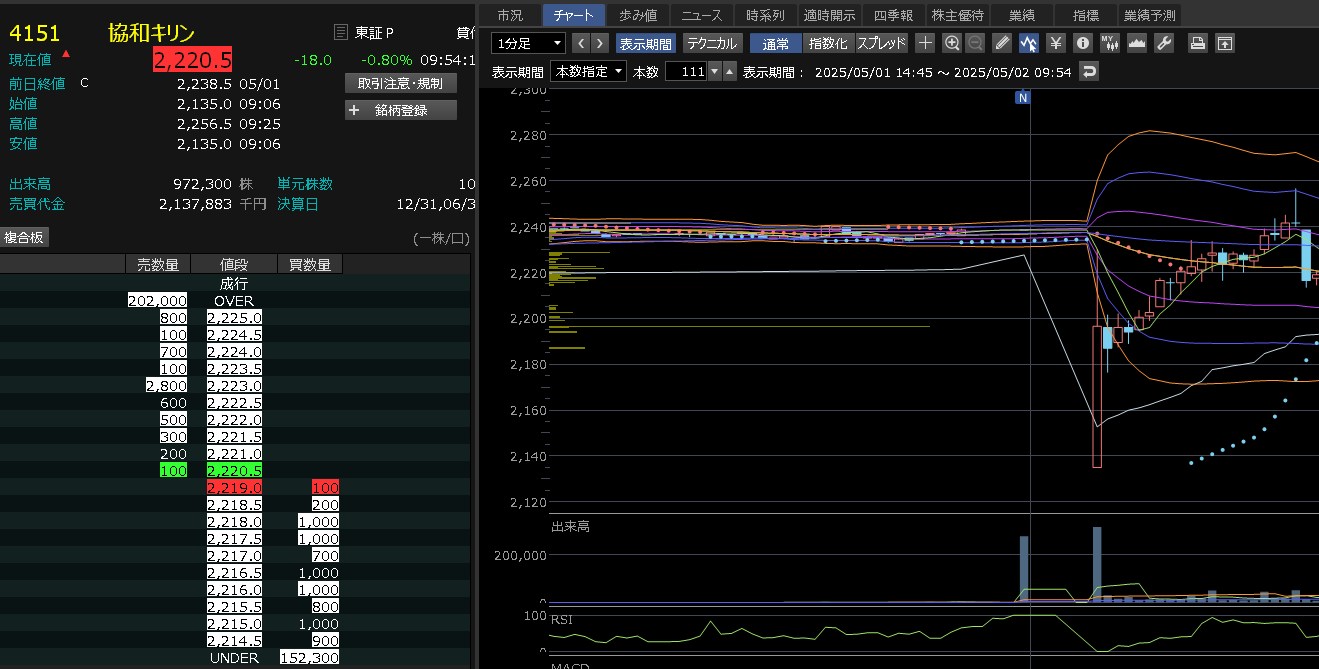Zoom in on the chart with magnifier plus
Screen dimensions: 1319x669
(952, 43)
